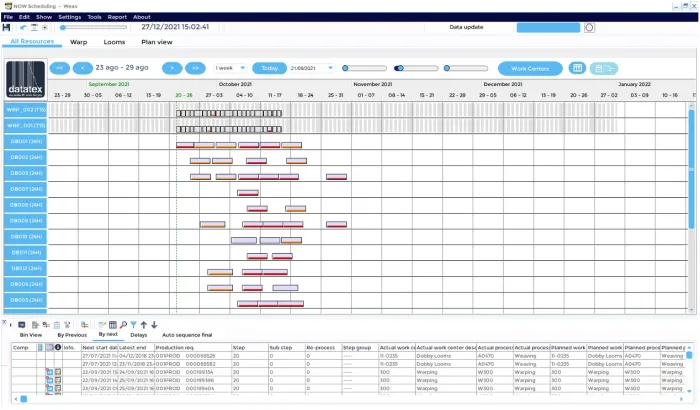Open the '1 week' period dropdown

(229, 68)
